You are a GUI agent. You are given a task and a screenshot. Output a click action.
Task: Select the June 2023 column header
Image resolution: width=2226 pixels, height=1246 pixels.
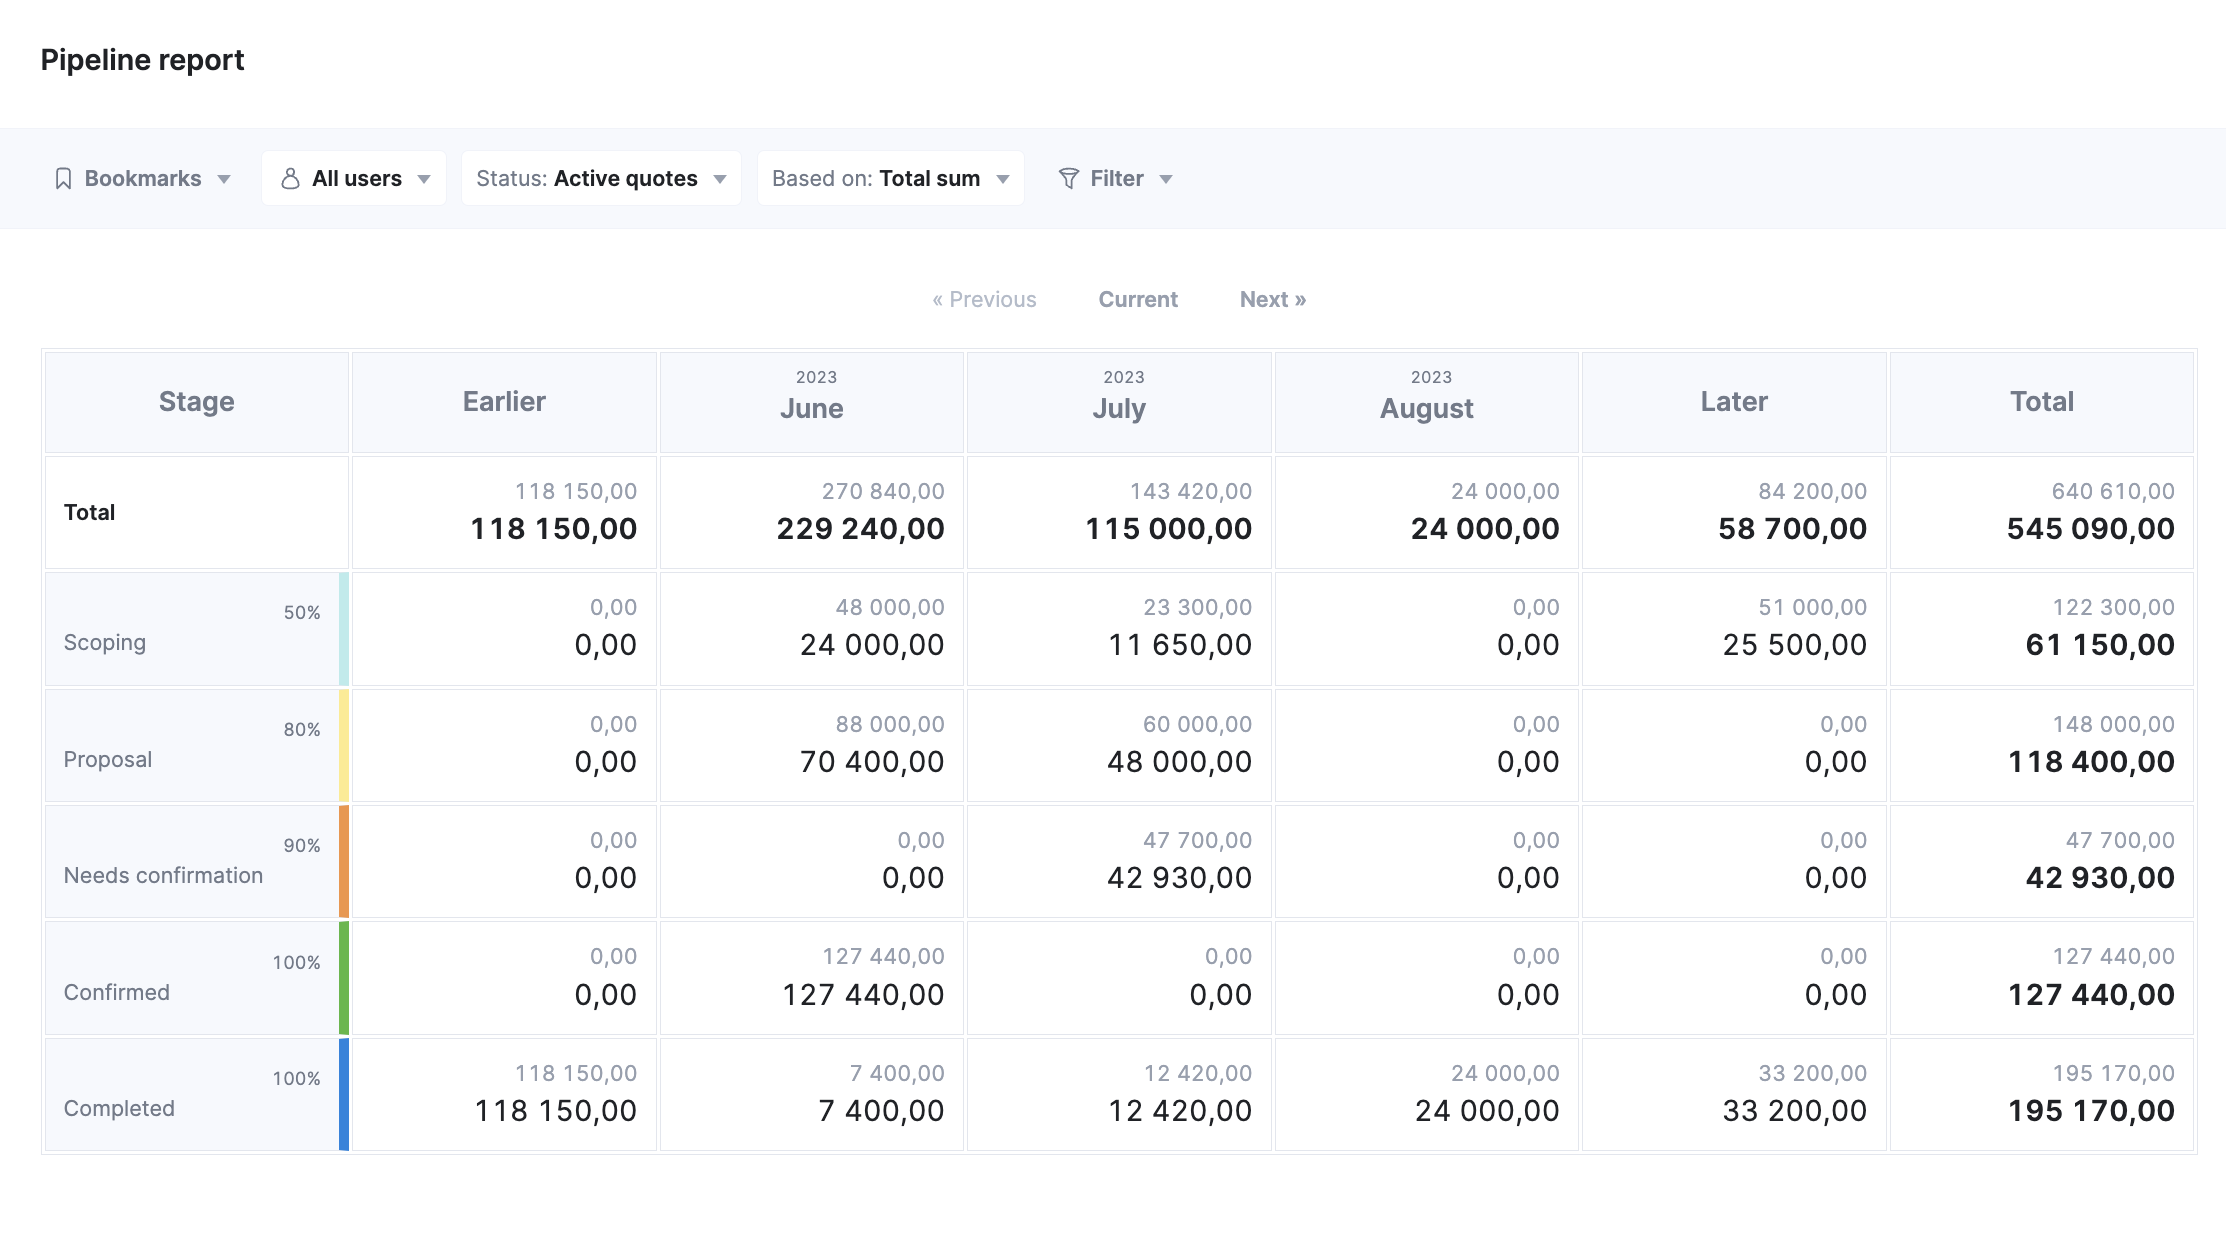[x=811, y=402]
